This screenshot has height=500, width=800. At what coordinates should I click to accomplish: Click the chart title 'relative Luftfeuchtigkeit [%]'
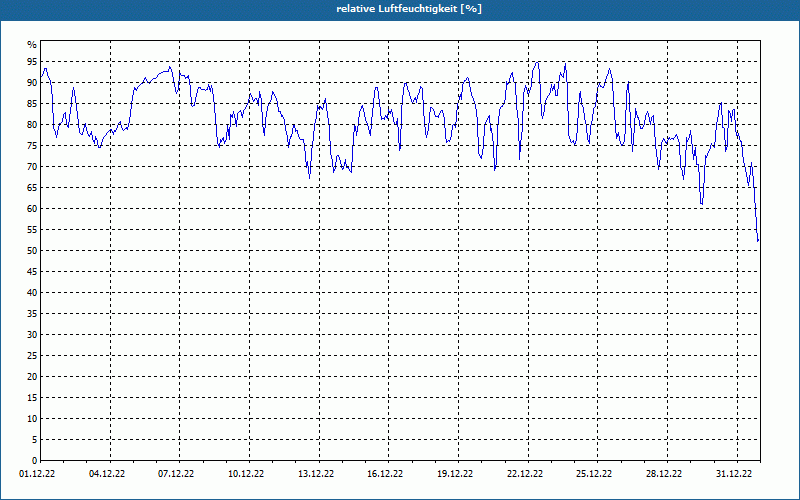[x=409, y=9]
